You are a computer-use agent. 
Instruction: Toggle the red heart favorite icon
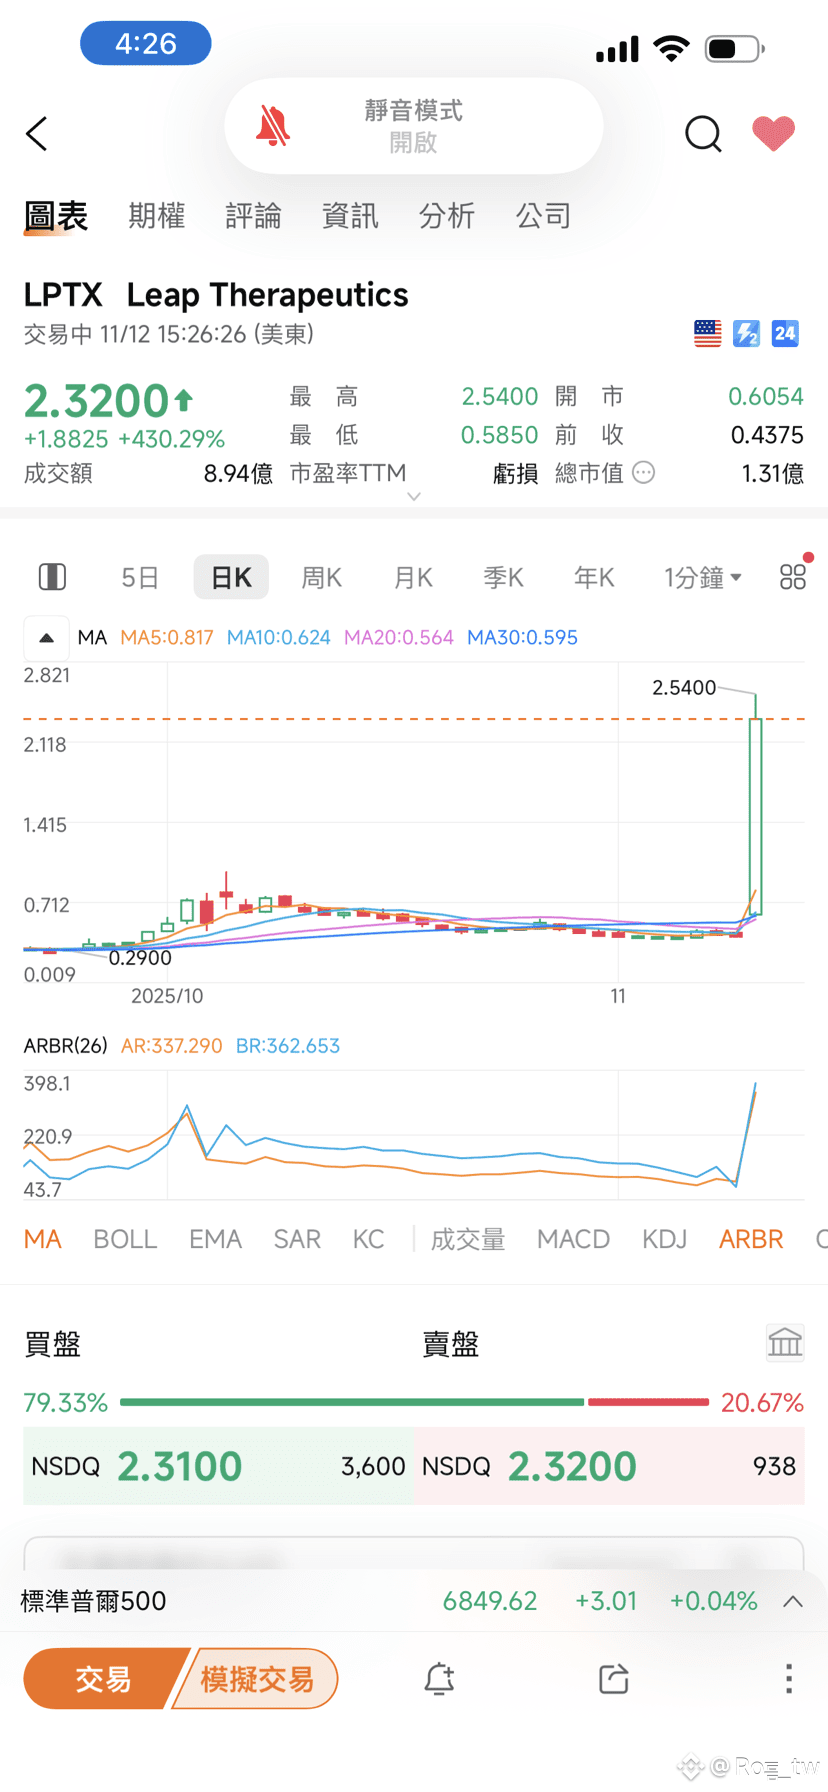(773, 133)
